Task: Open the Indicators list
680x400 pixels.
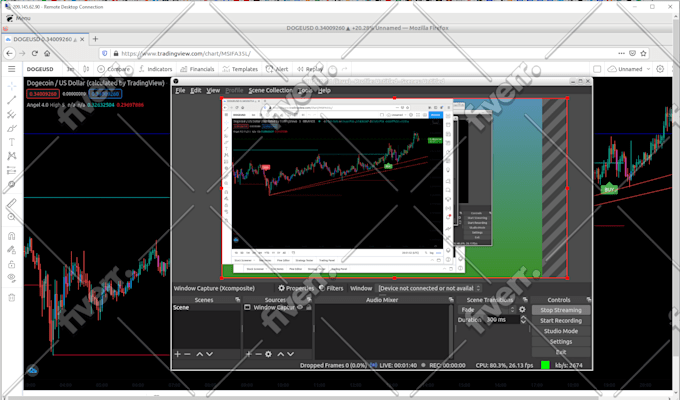Action: pos(155,69)
